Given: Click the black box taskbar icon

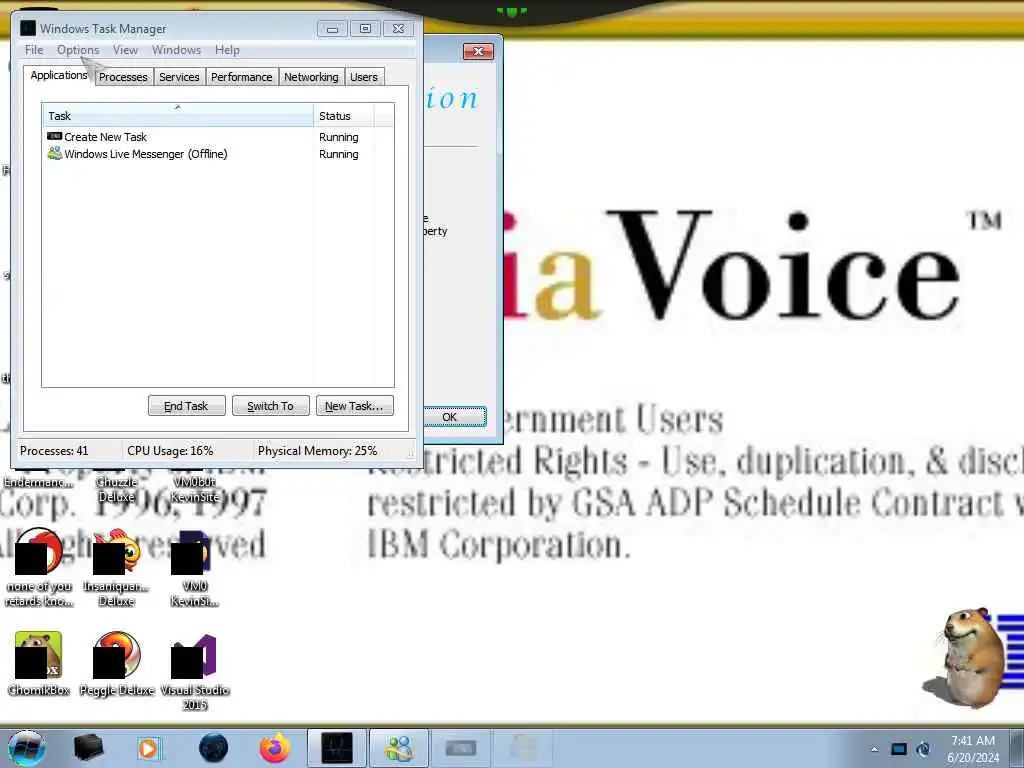Looking at the screenshot, I should (x=89, y=748).
